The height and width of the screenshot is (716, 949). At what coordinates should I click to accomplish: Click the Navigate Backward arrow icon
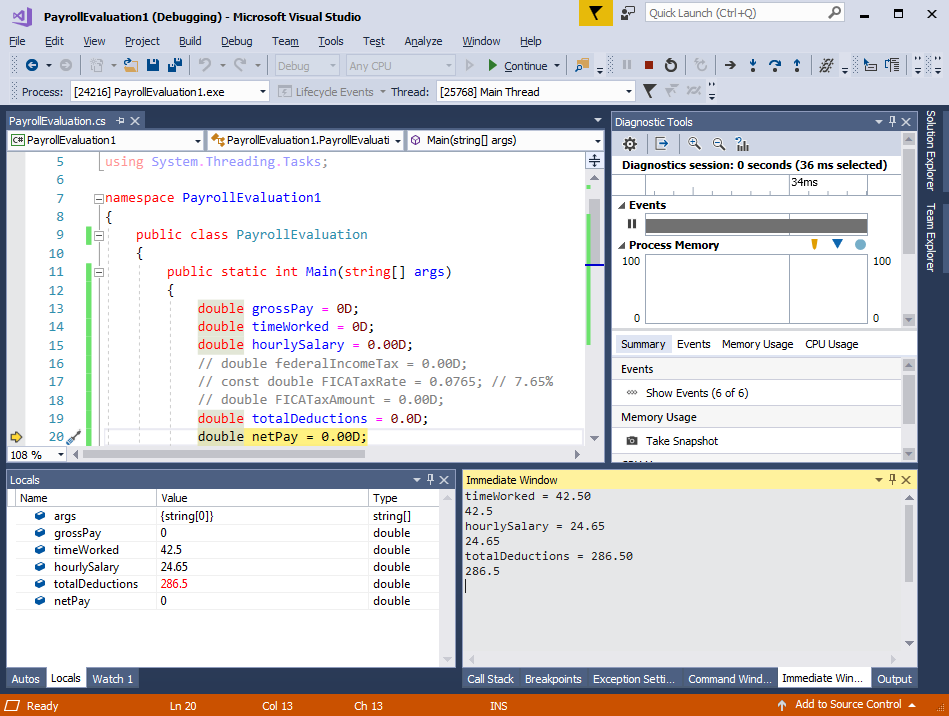[x=32, y=65]
